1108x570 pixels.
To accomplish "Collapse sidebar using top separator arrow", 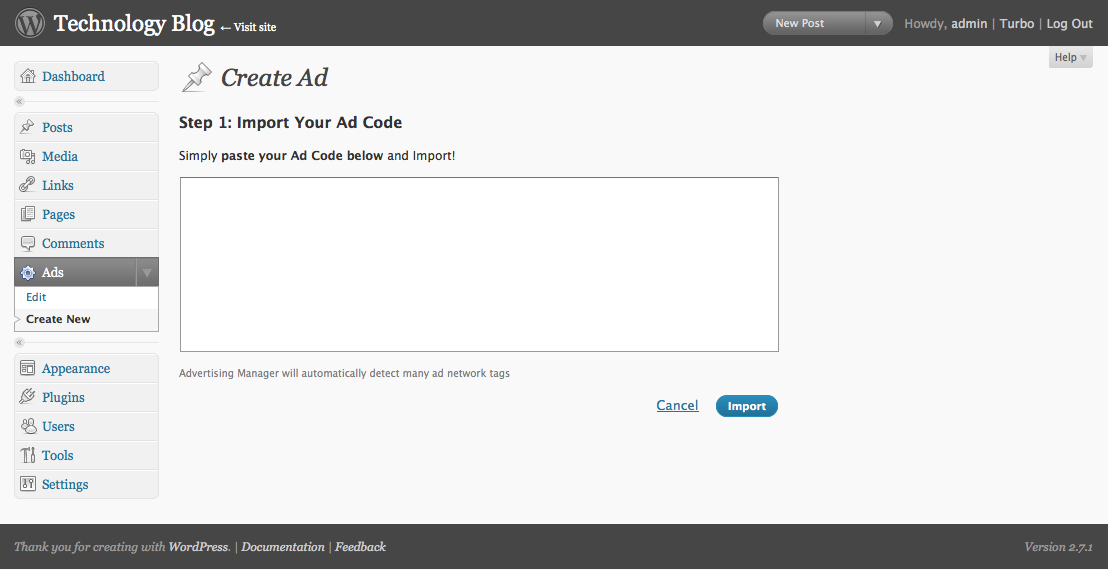I will 19,102.
